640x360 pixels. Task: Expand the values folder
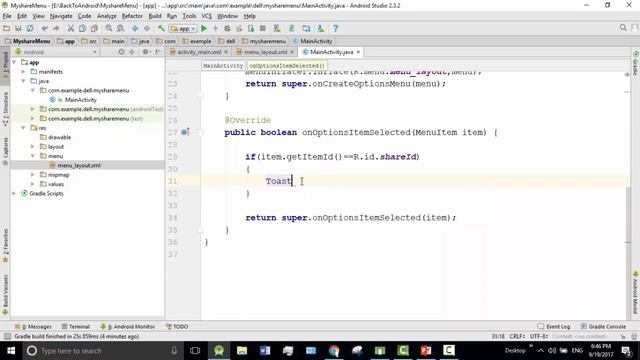click(x=33, y=184)
